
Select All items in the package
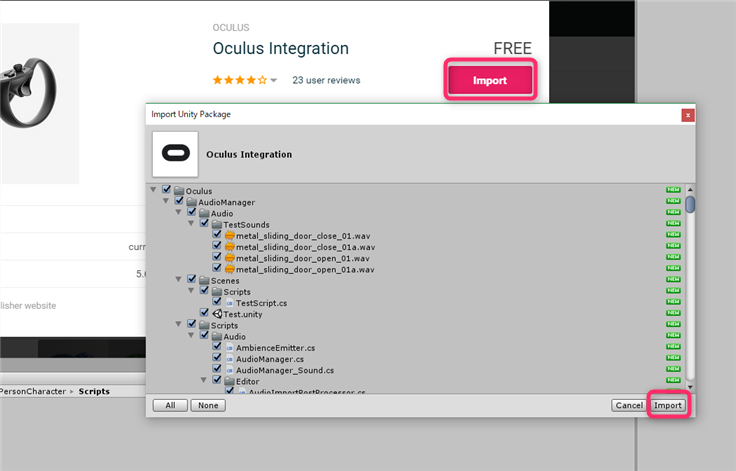170,405
